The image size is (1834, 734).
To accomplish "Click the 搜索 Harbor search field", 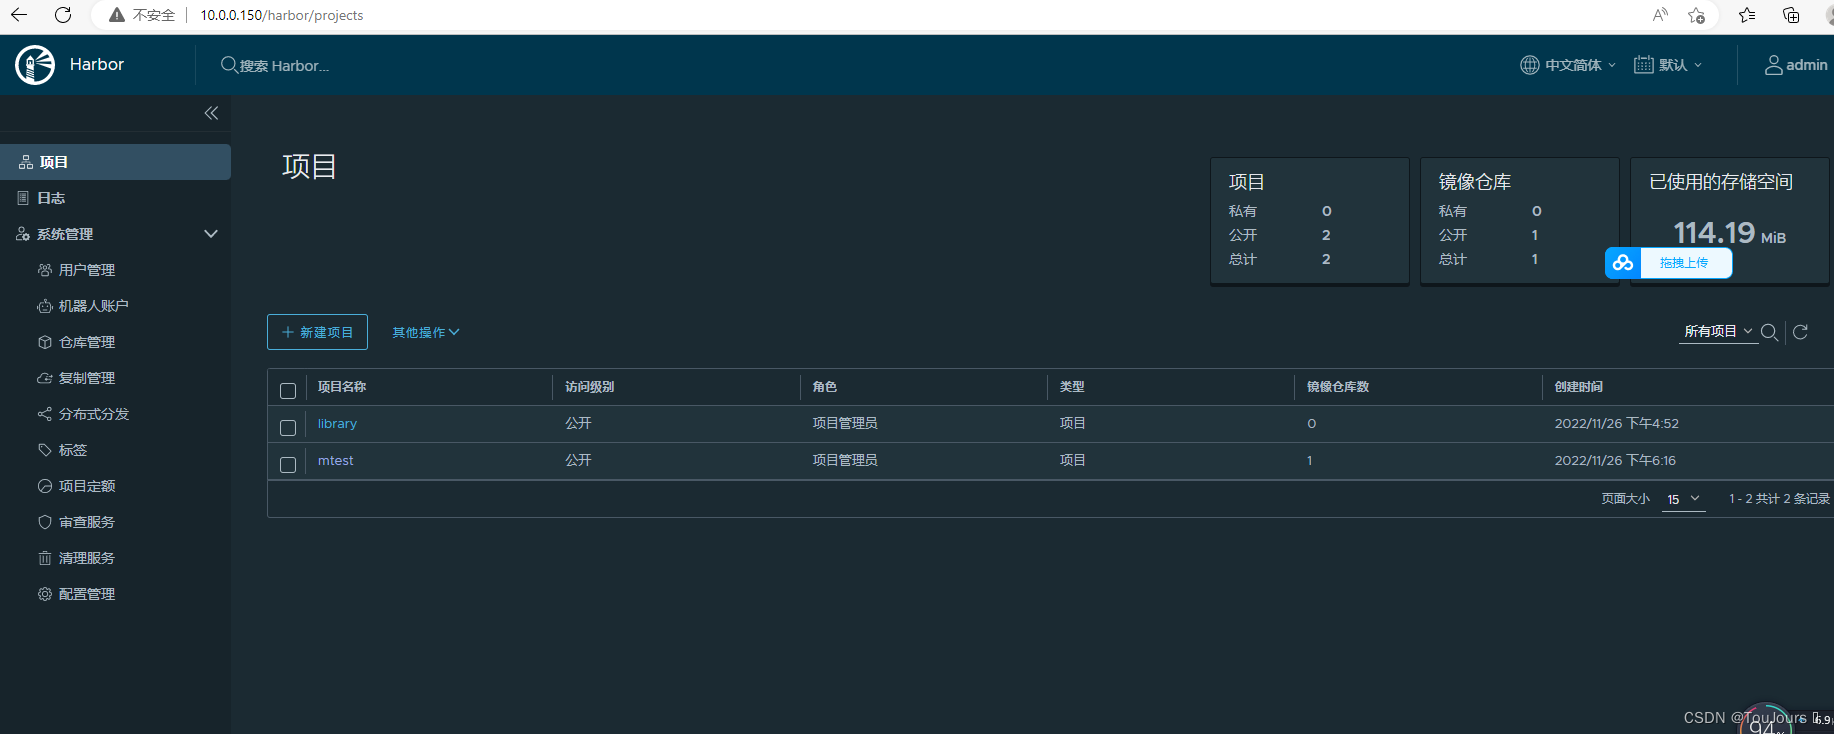I will [x=284, y=66].
